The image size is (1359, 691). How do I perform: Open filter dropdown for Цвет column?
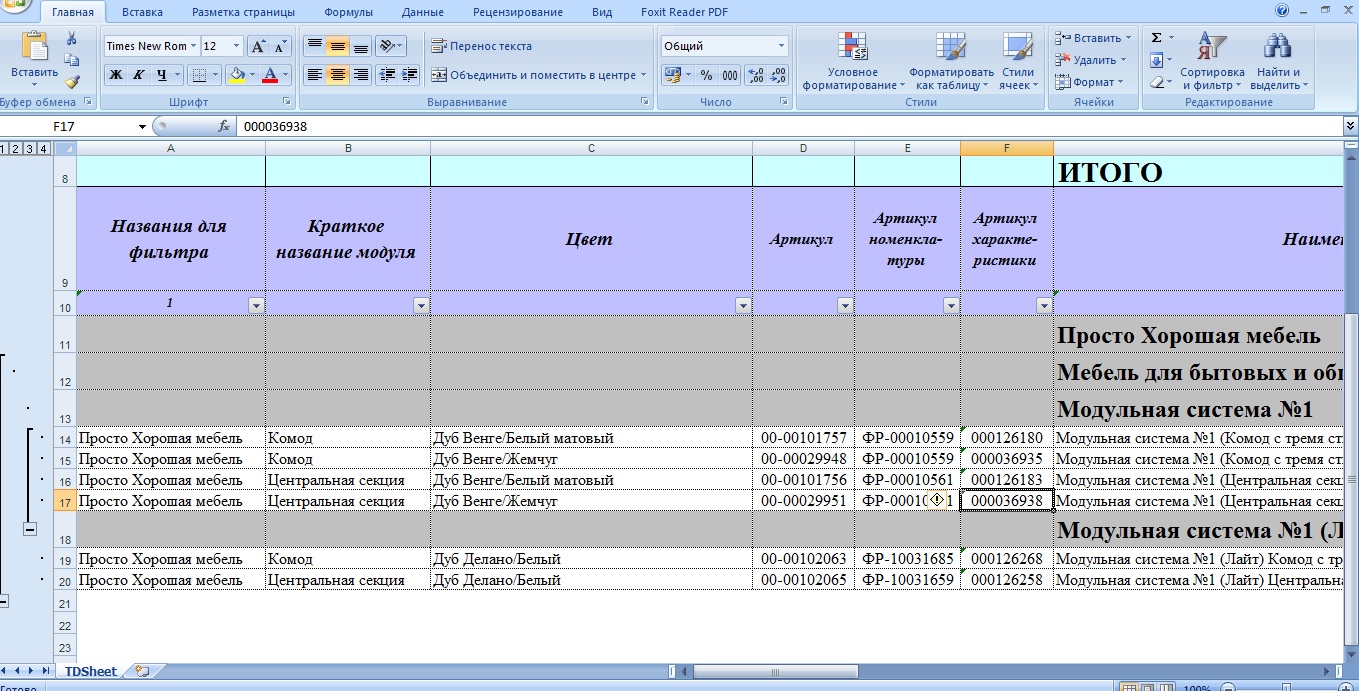click(x=742, y=305)
